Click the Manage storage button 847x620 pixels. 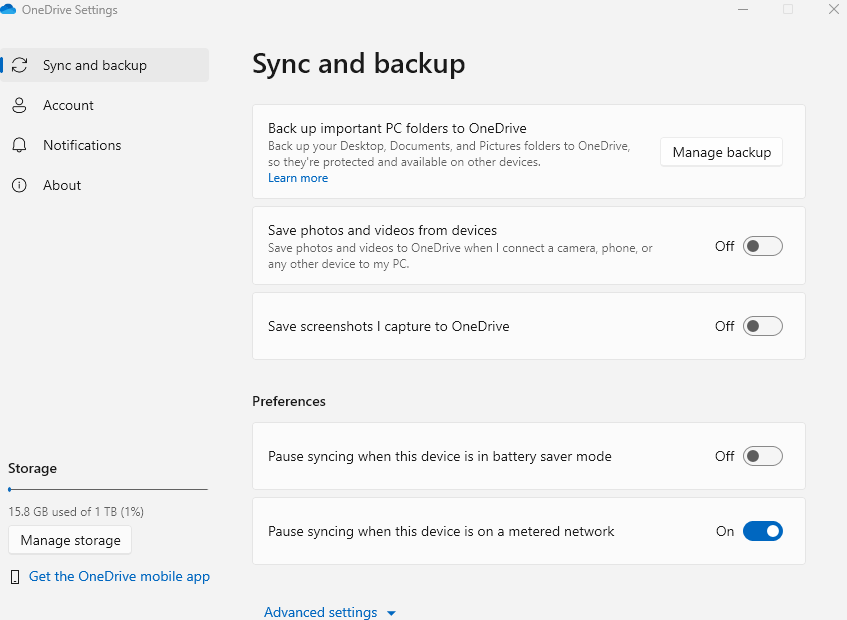[70, 540]
